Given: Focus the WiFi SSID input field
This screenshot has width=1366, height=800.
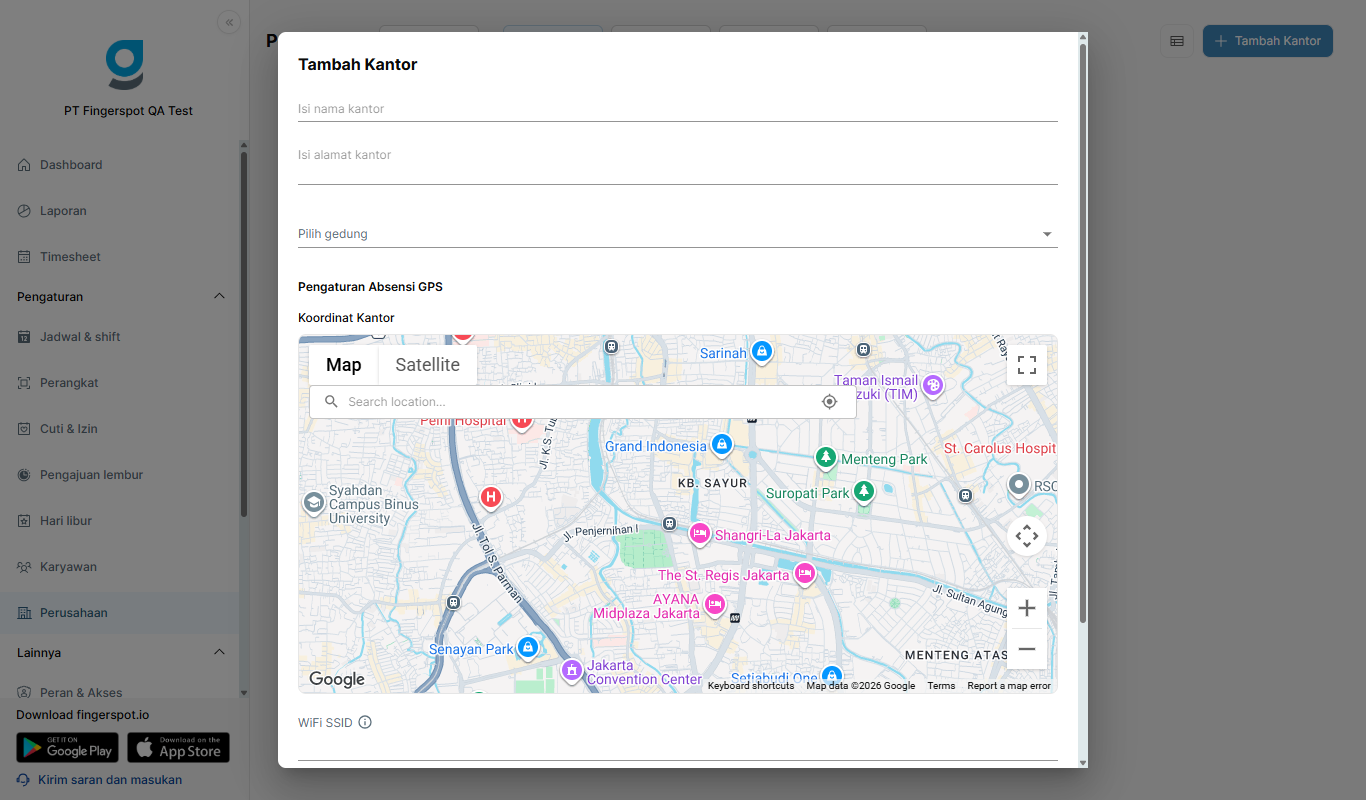Looking at the screenshot, I should 677,748.
